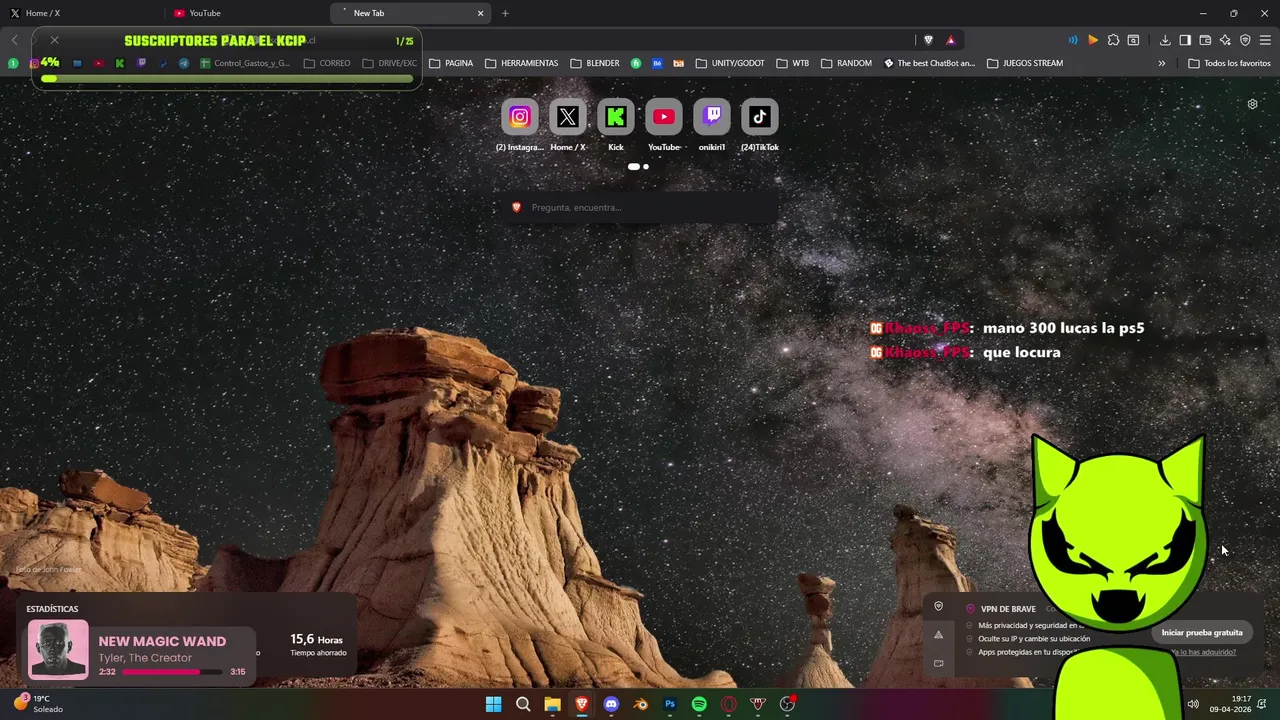The image size is (1280, 720).
Task: Switch to the Home / X tab
Action: [82, 13]
